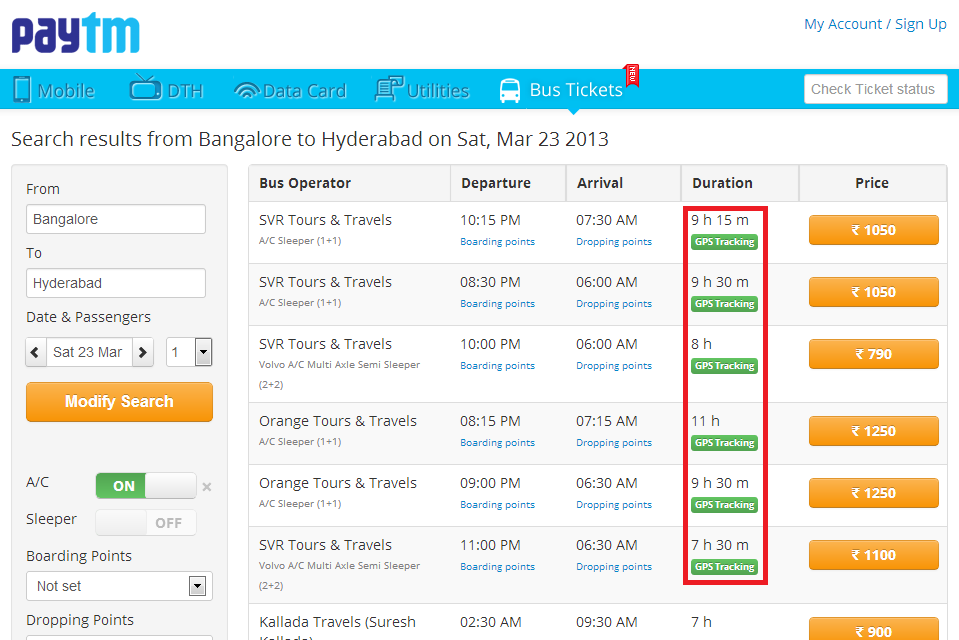Click the DTH television icon
This screenshot has height=640, width=959.
coord(144,87)
